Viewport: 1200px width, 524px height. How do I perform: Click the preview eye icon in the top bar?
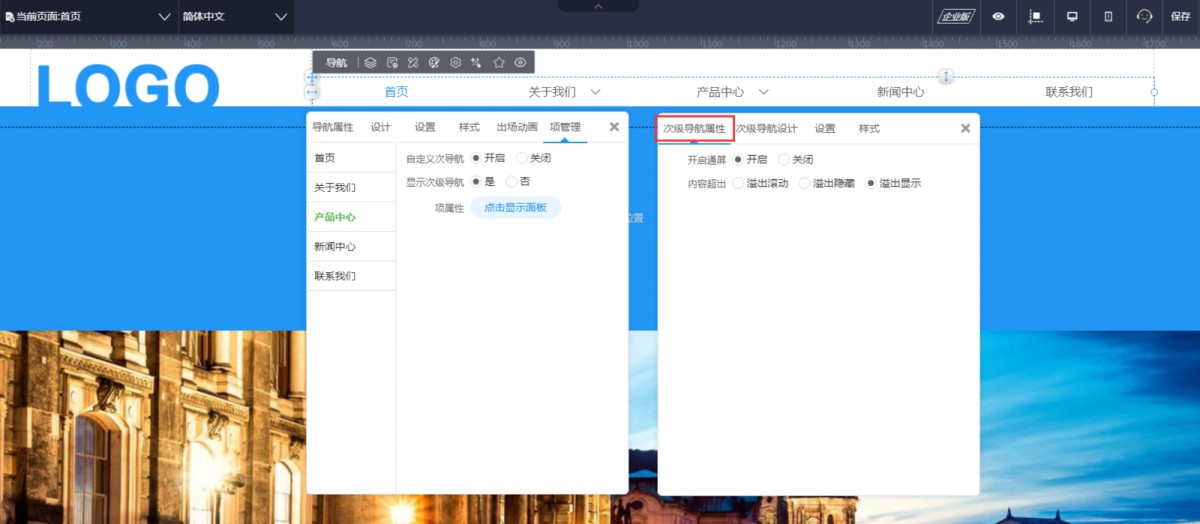[x=998, y=16]
